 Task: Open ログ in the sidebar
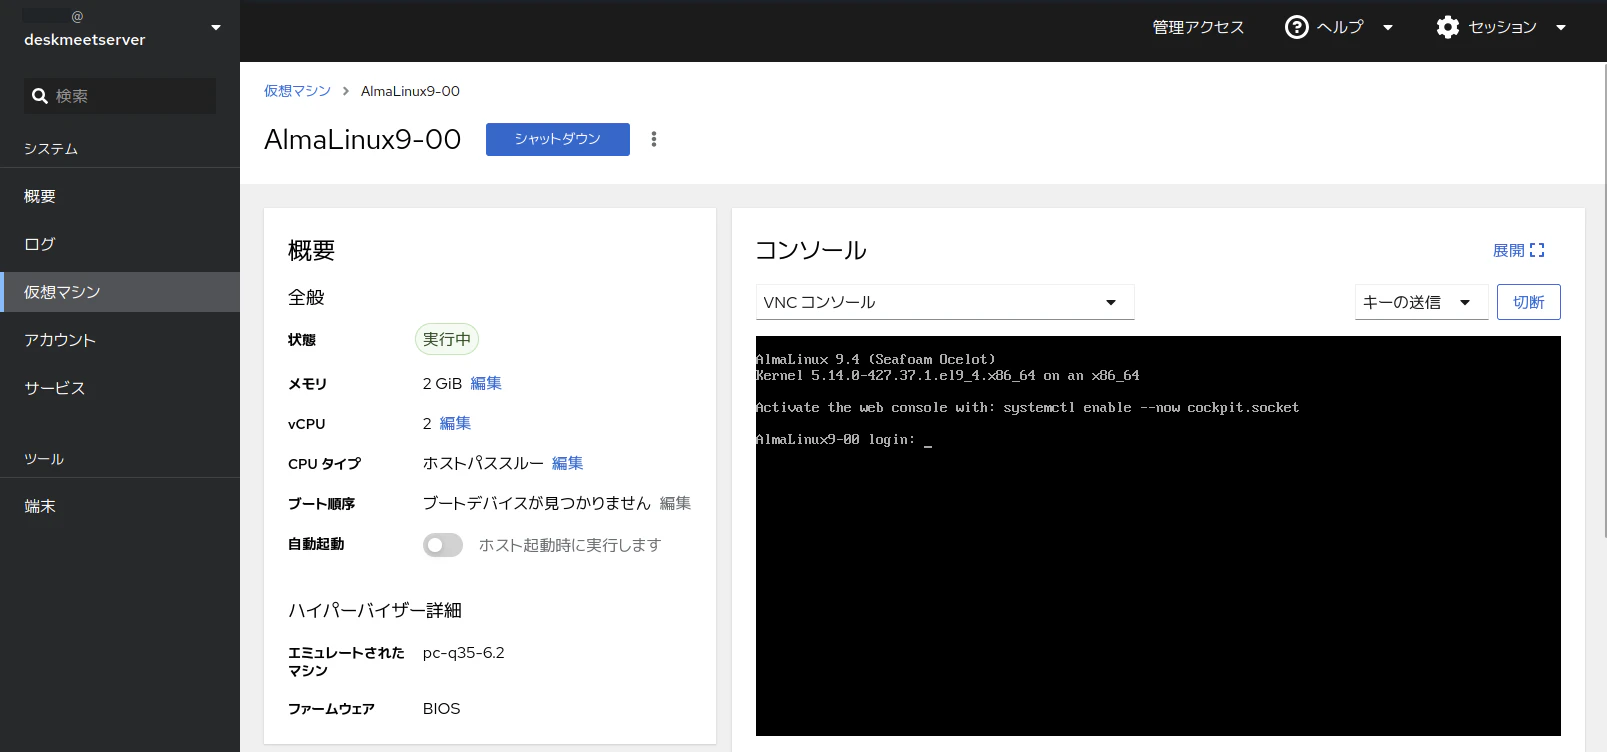tap(120, 244)
